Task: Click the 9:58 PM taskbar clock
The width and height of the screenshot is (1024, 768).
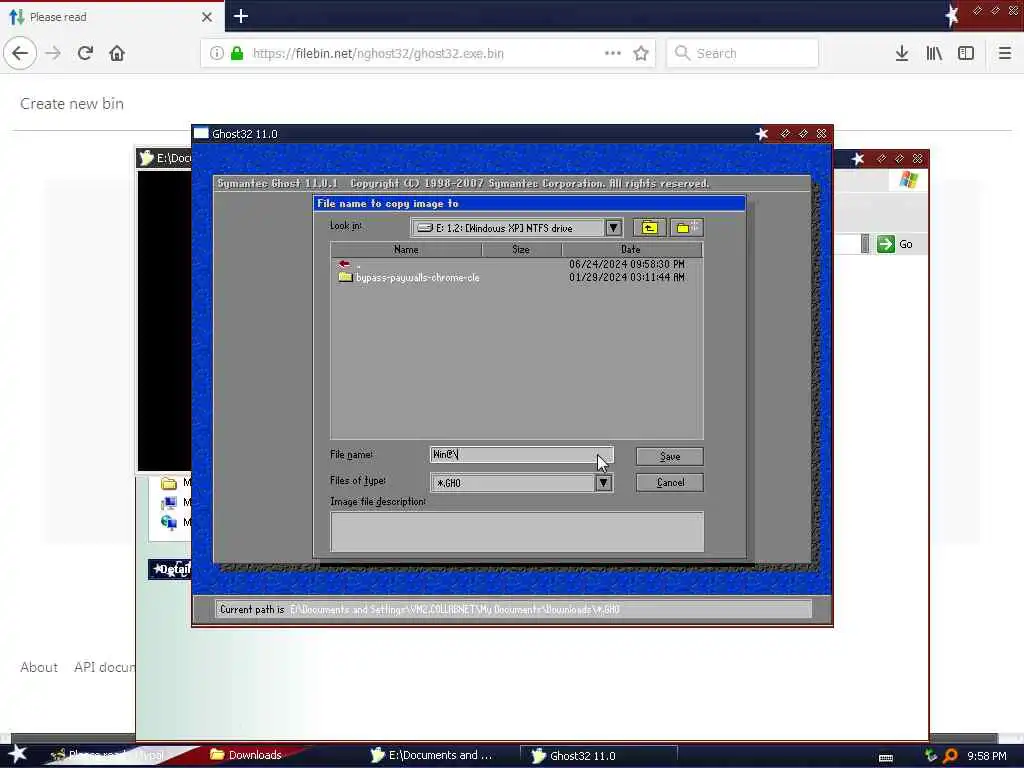Action: tap(987, 756)
